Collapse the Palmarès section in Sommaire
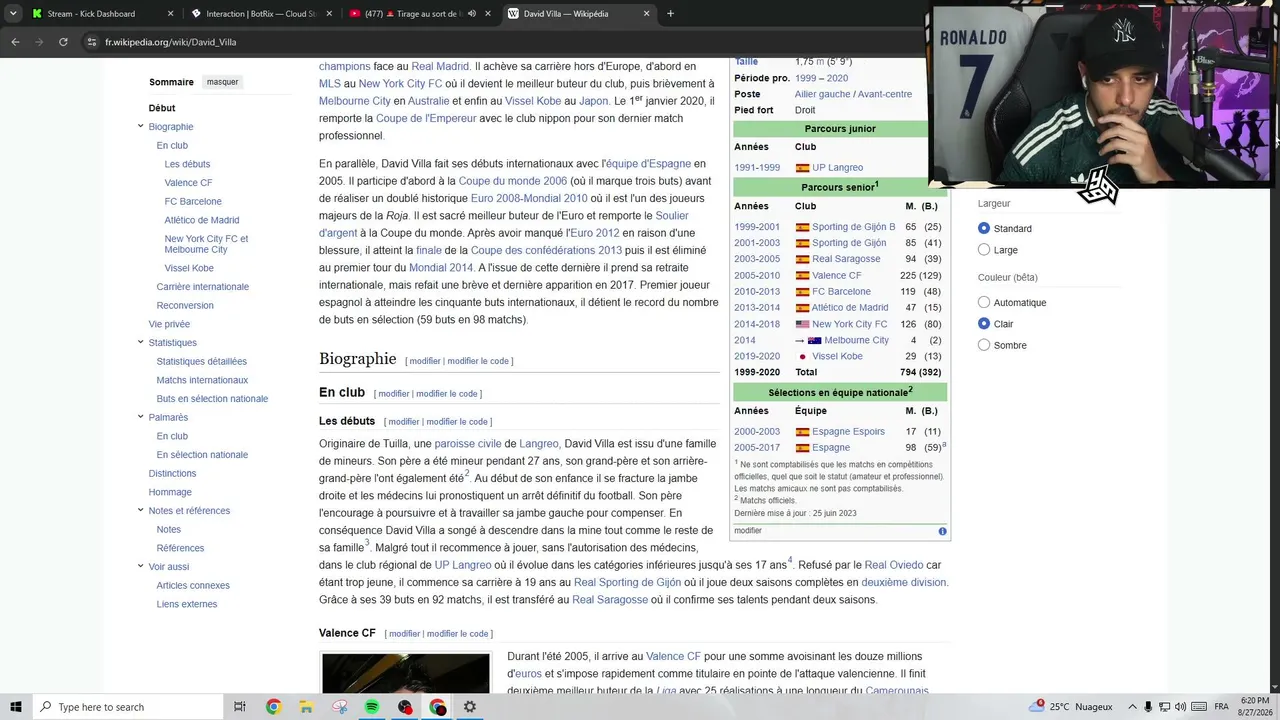The height and width of the screenshot is (720, 1280). (141, 417)
